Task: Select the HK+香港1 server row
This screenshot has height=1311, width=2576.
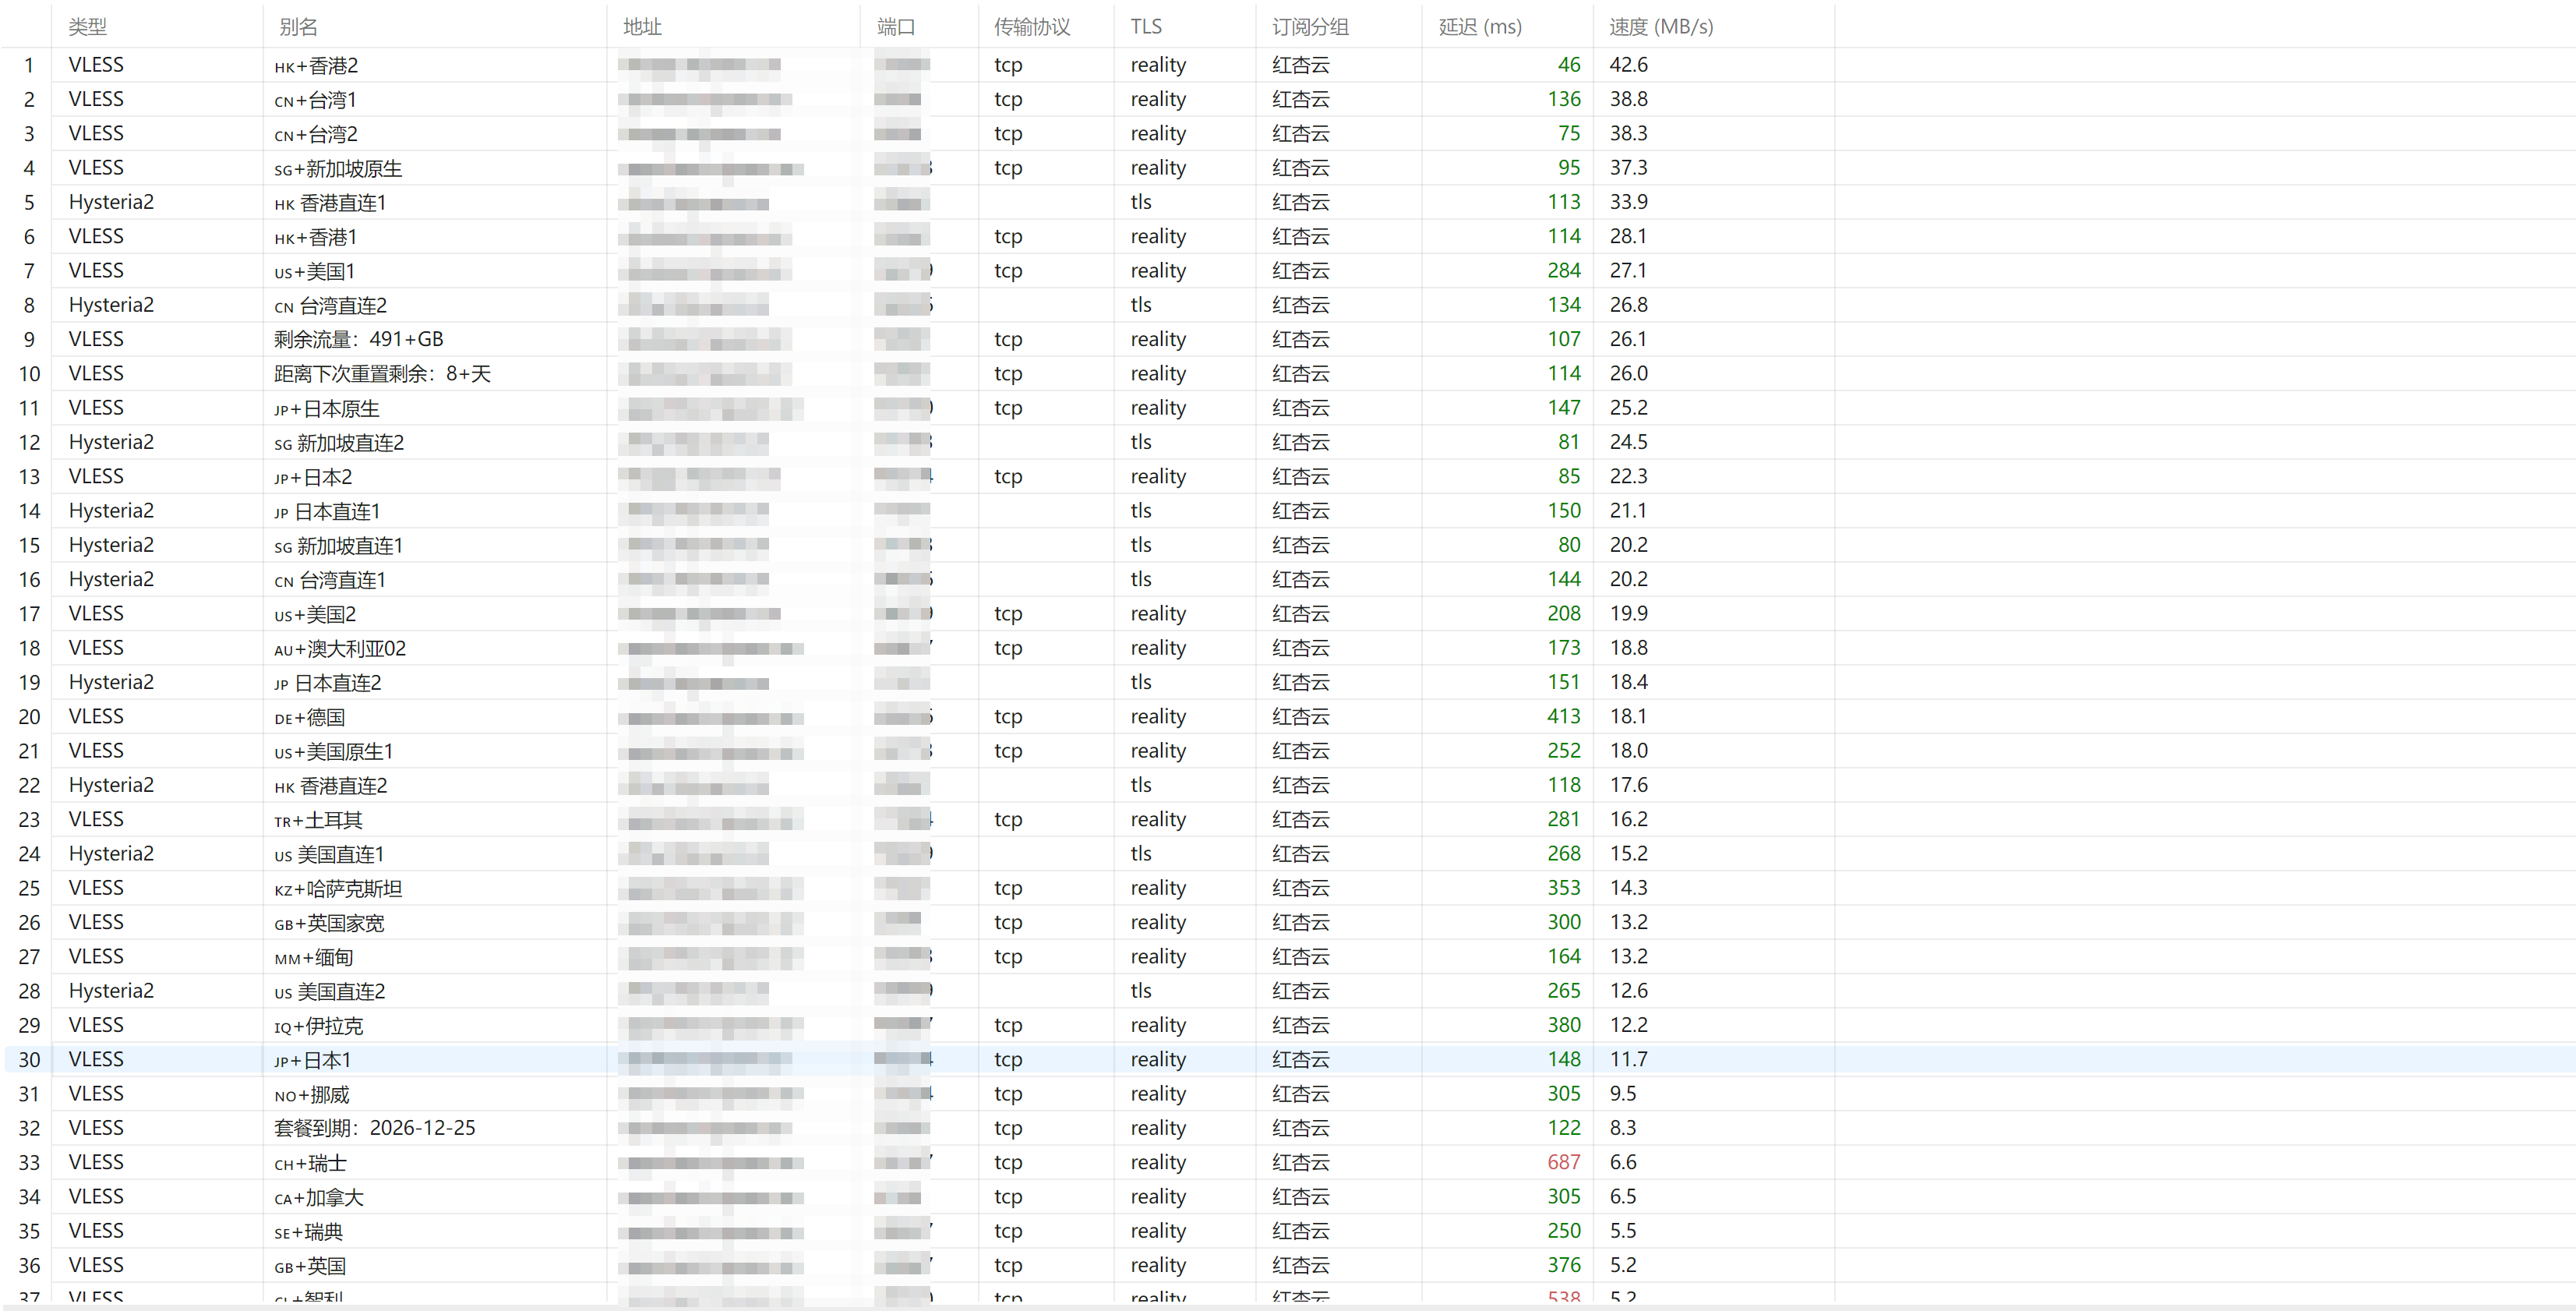Action: tap(1288, 236)
